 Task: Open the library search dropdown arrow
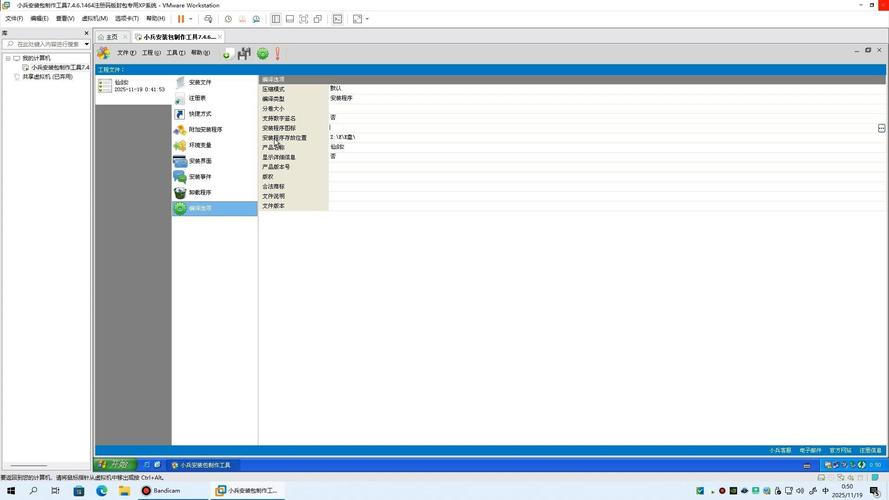(86, 44)
